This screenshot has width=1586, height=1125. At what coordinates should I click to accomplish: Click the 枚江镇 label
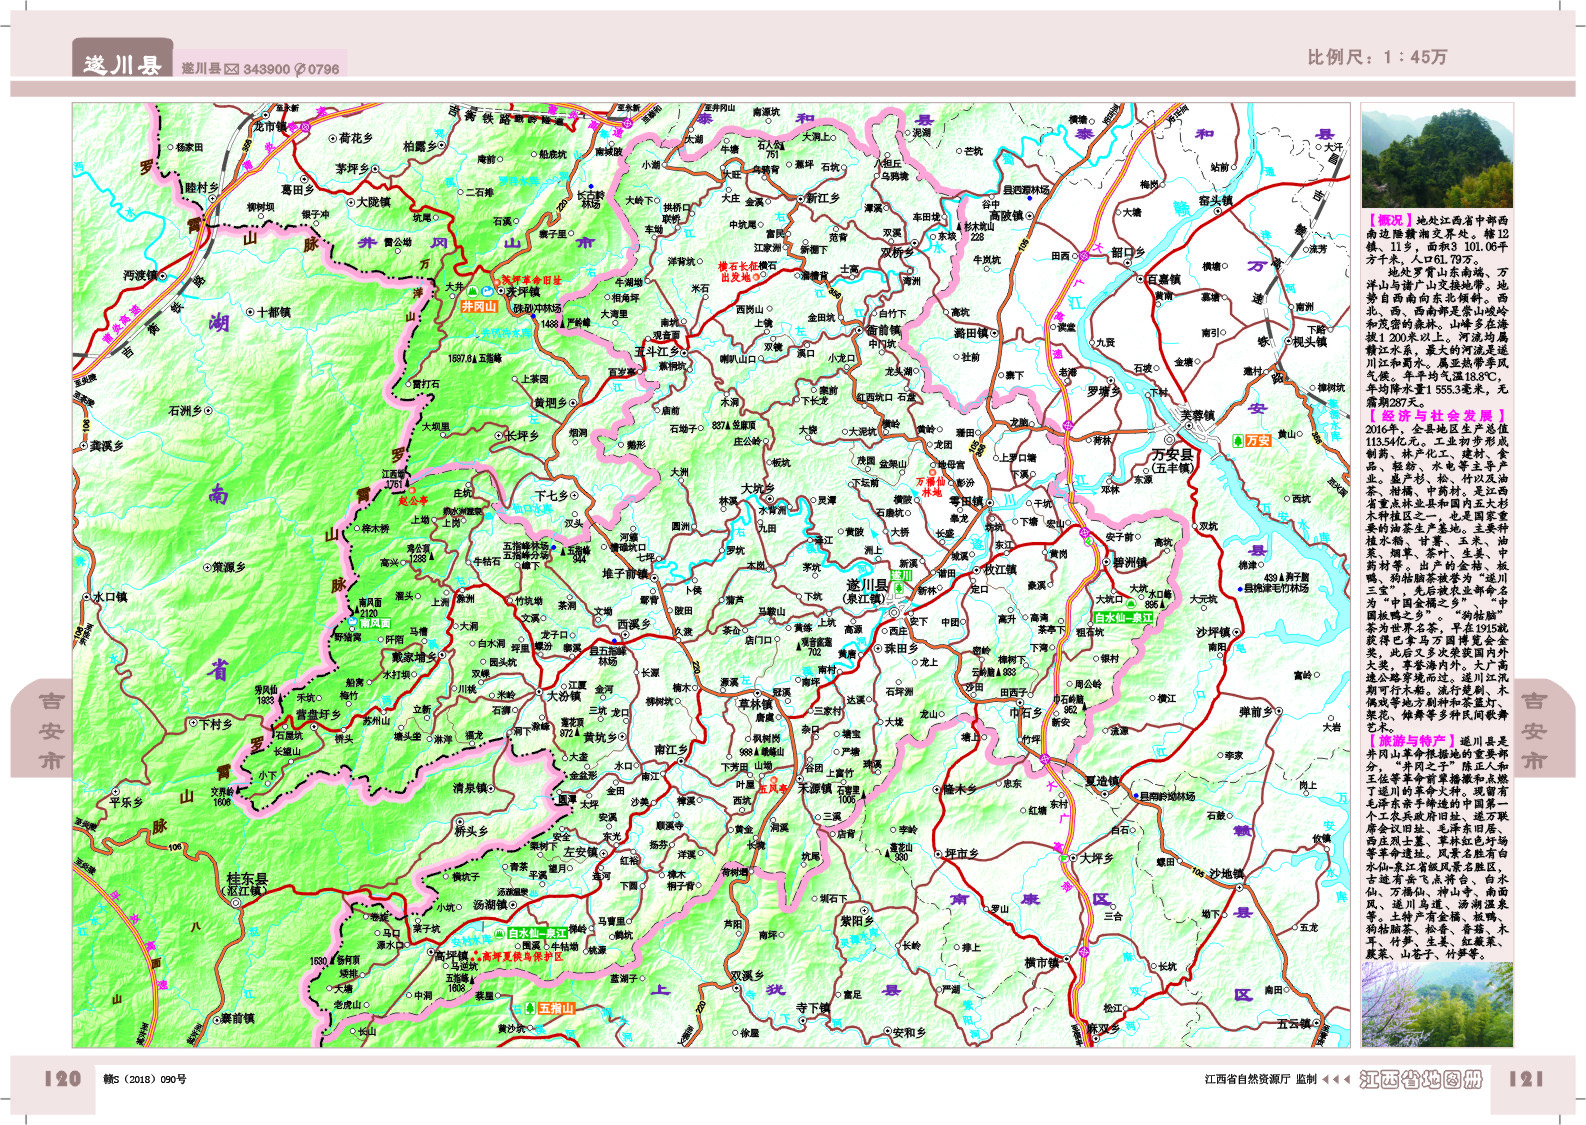(1000, 571)
